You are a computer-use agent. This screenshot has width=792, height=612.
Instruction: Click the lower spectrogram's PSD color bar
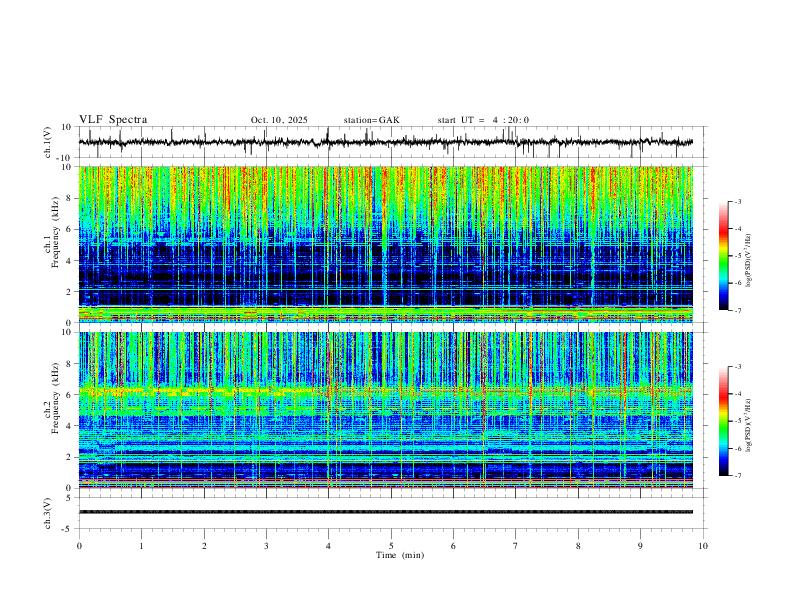point(724,421)
